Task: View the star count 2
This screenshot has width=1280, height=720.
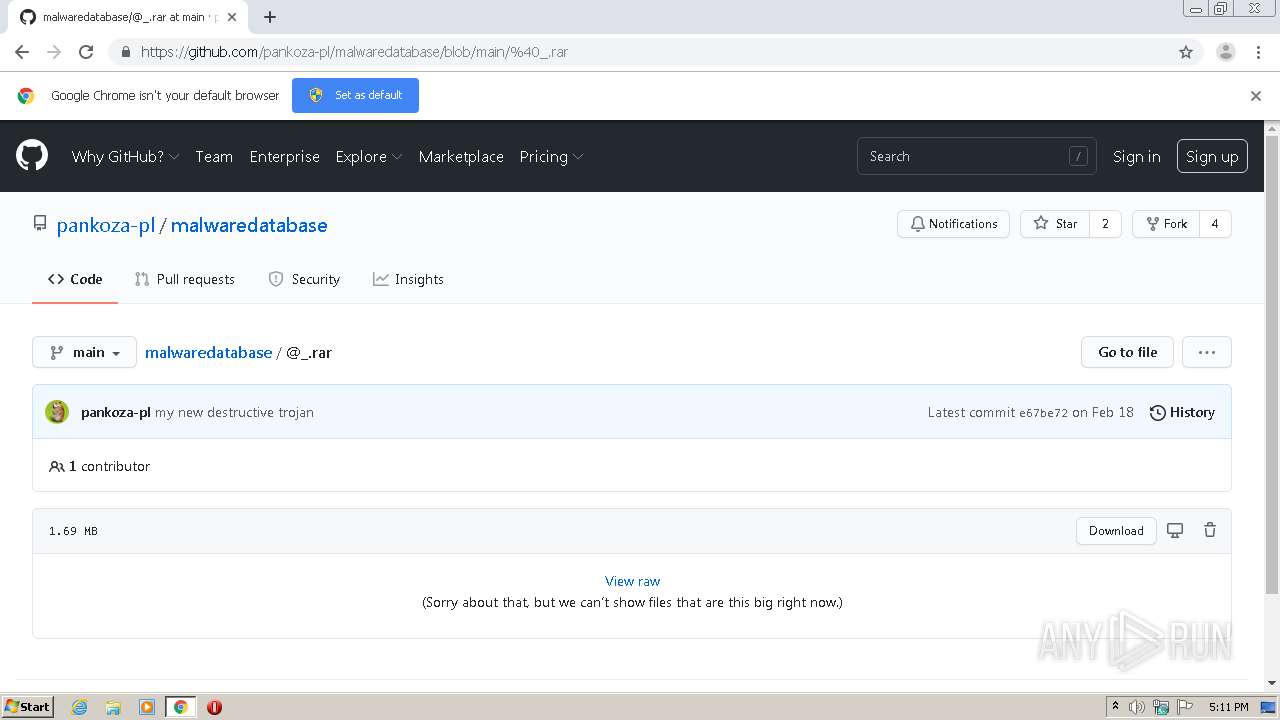Action: click(x=1105, y=224)
